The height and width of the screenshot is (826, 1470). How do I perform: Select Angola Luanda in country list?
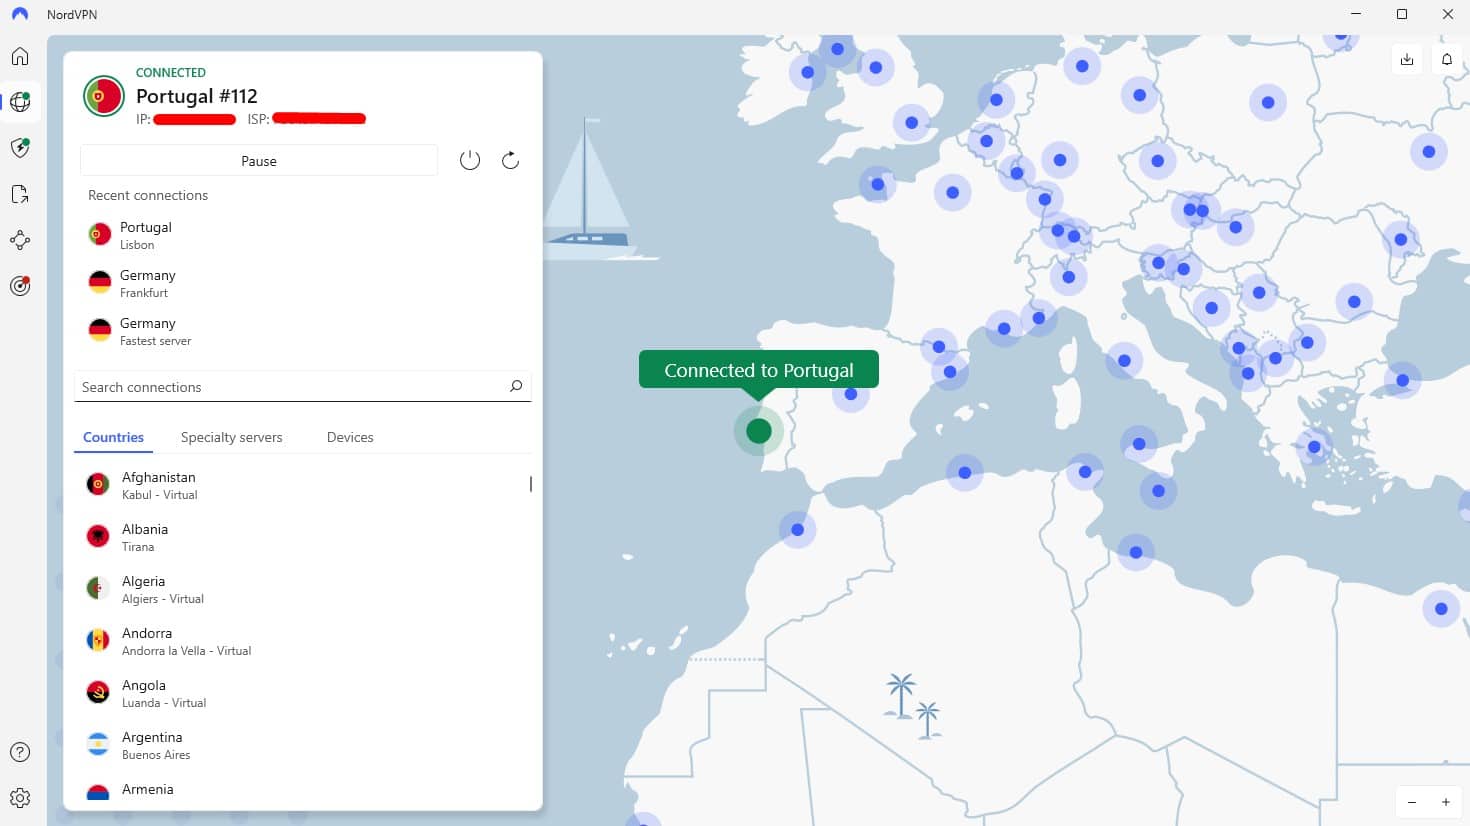pyautogui.click(x=302, y=693)
